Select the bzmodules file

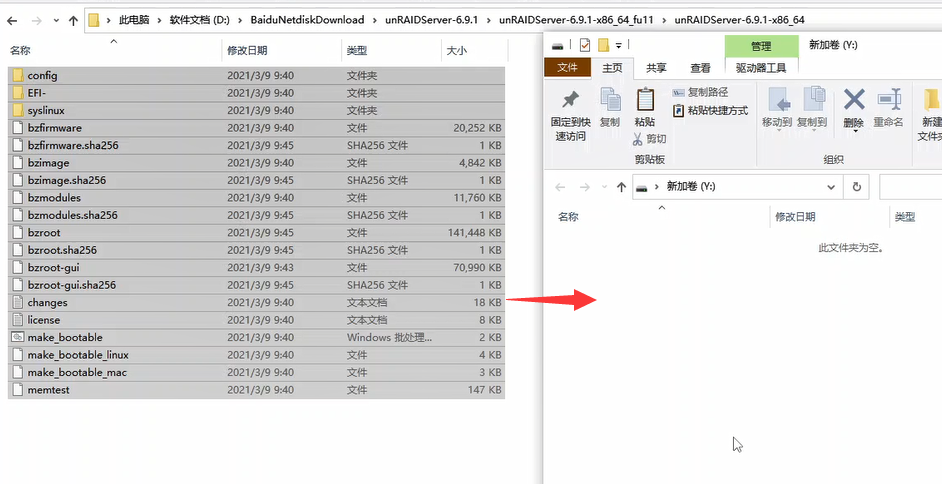257,198
